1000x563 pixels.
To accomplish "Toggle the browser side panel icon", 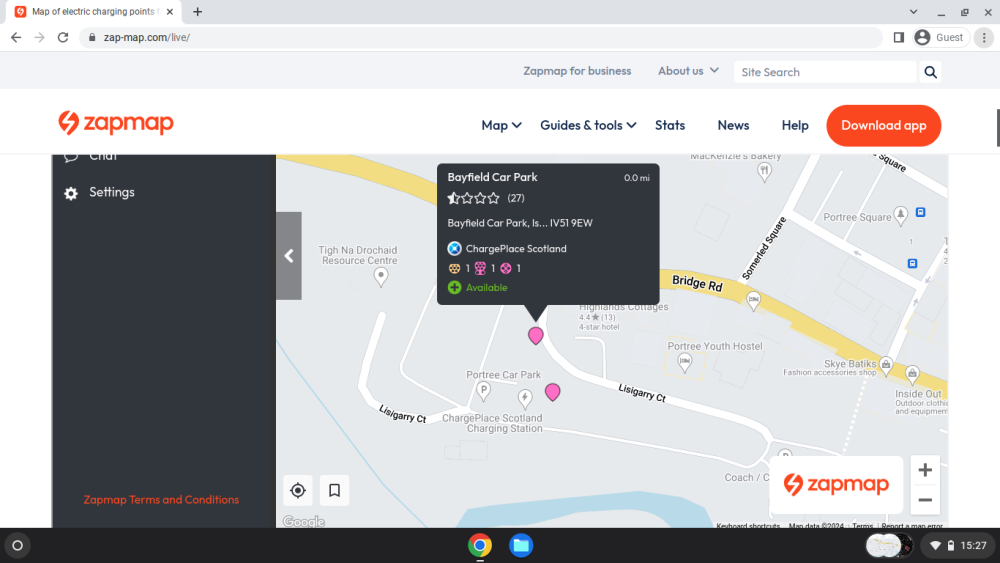I will (899, 38).
